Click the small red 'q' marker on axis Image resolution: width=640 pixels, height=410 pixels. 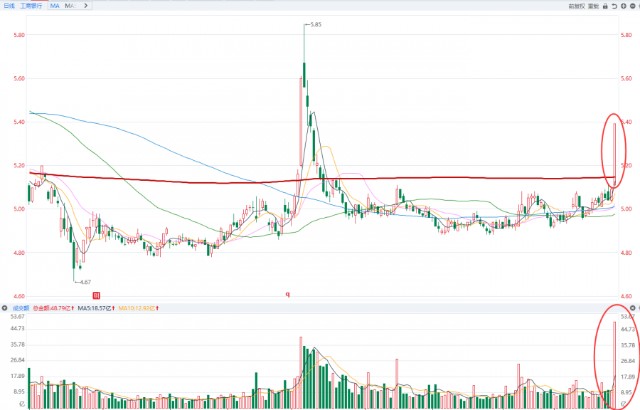point(288,295)
